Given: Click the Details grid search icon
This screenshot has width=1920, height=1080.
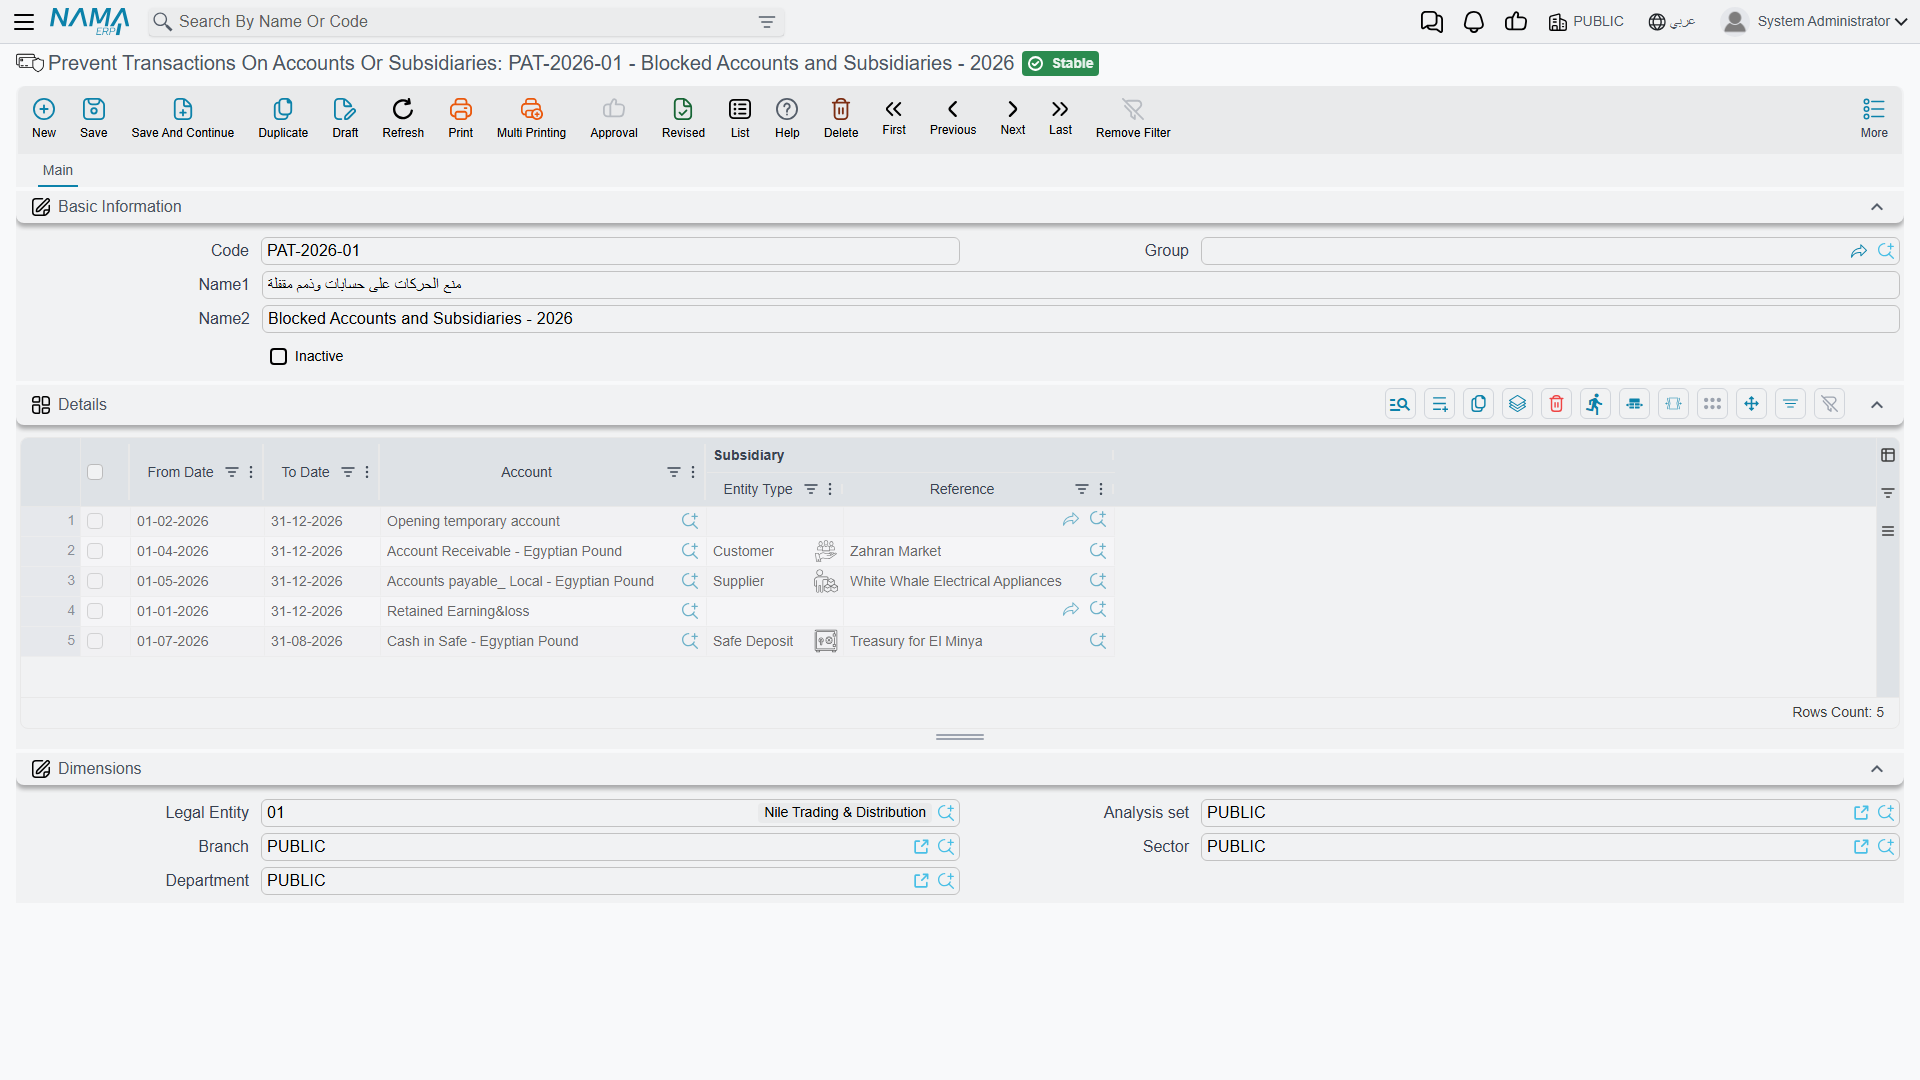Looking at the screenshot, I should click(1400, 404).
